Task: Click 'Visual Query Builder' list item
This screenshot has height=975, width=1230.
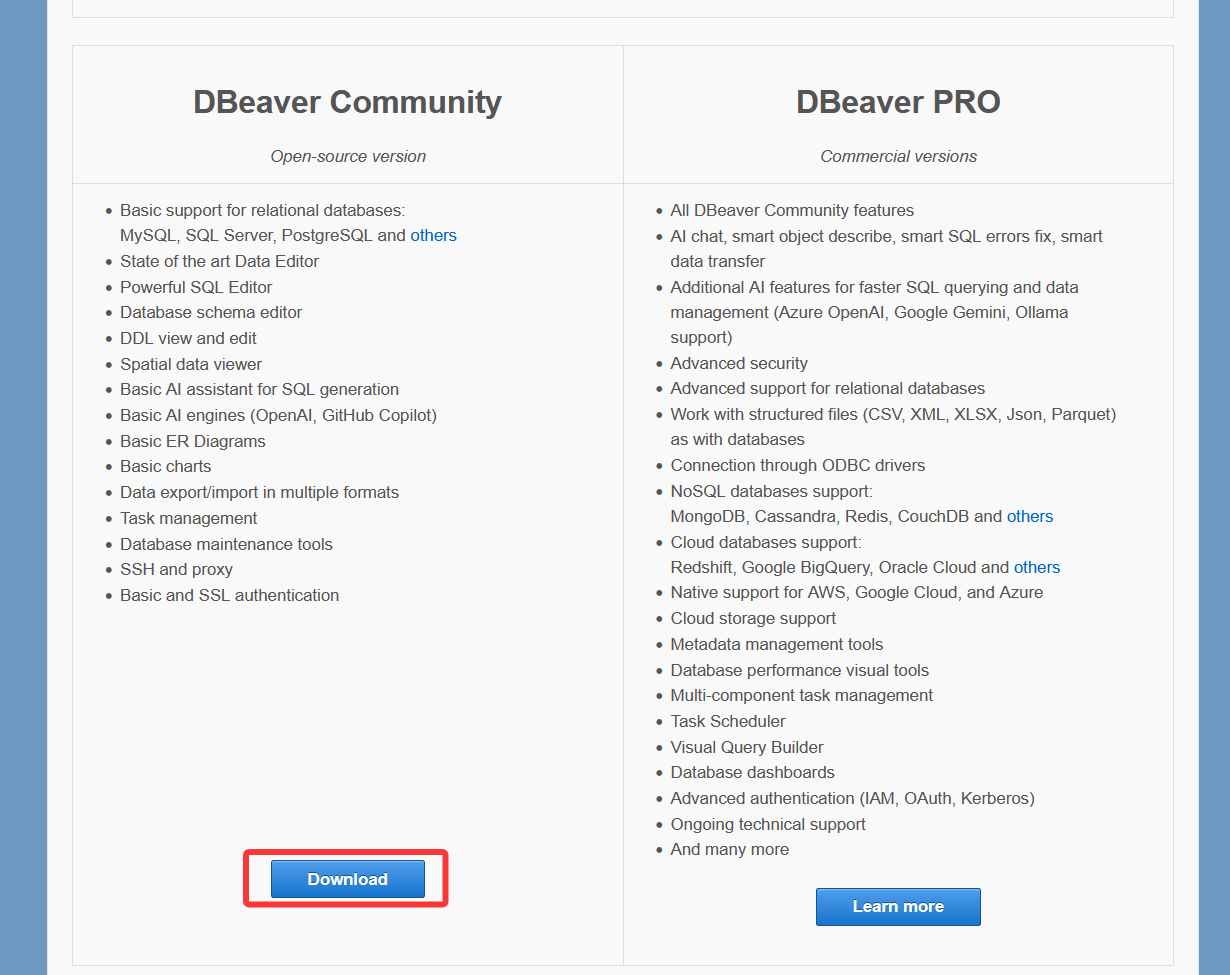Action: [747, 747]
